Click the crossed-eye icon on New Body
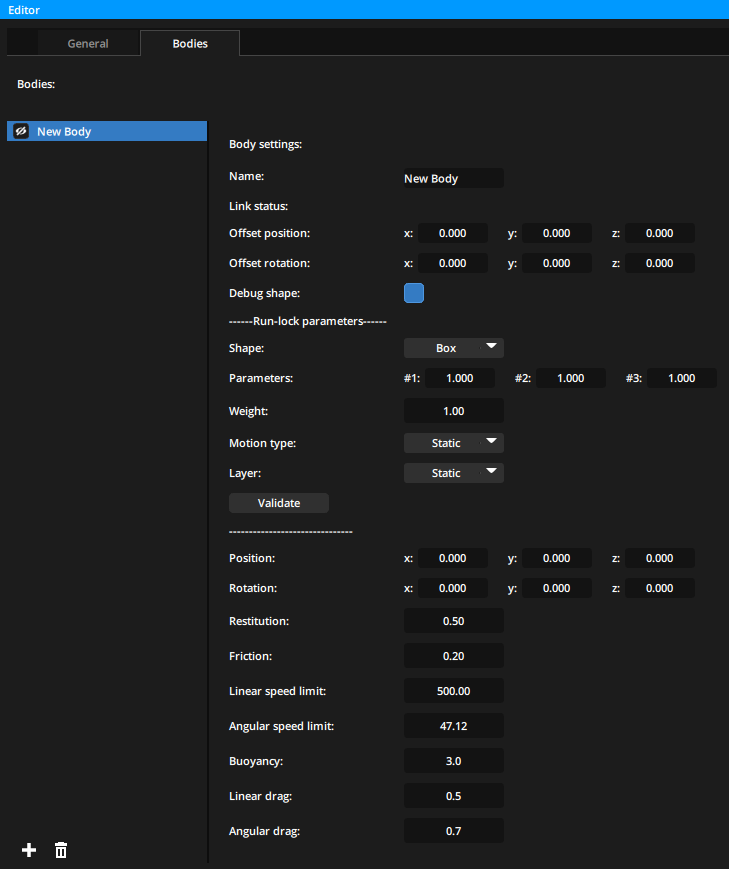Viewport: 729px width, 869px height. pos(20,131)
